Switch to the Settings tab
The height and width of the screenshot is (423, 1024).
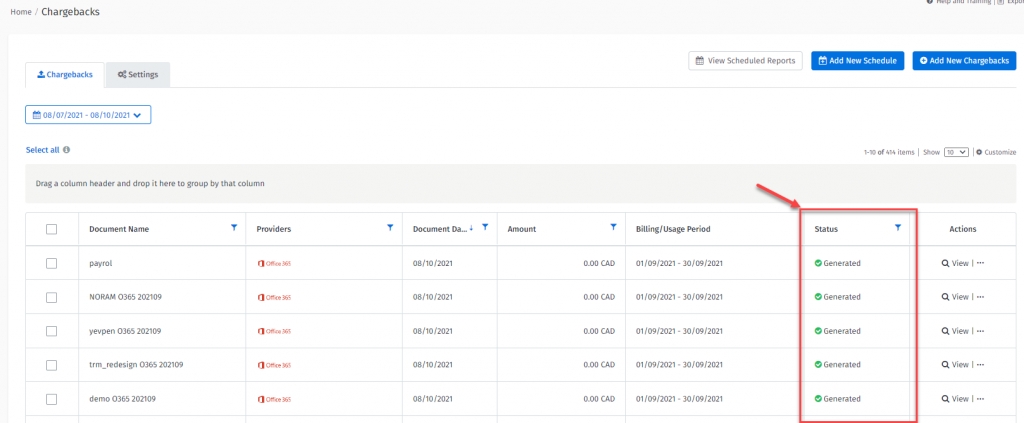[x=138, y=74]
